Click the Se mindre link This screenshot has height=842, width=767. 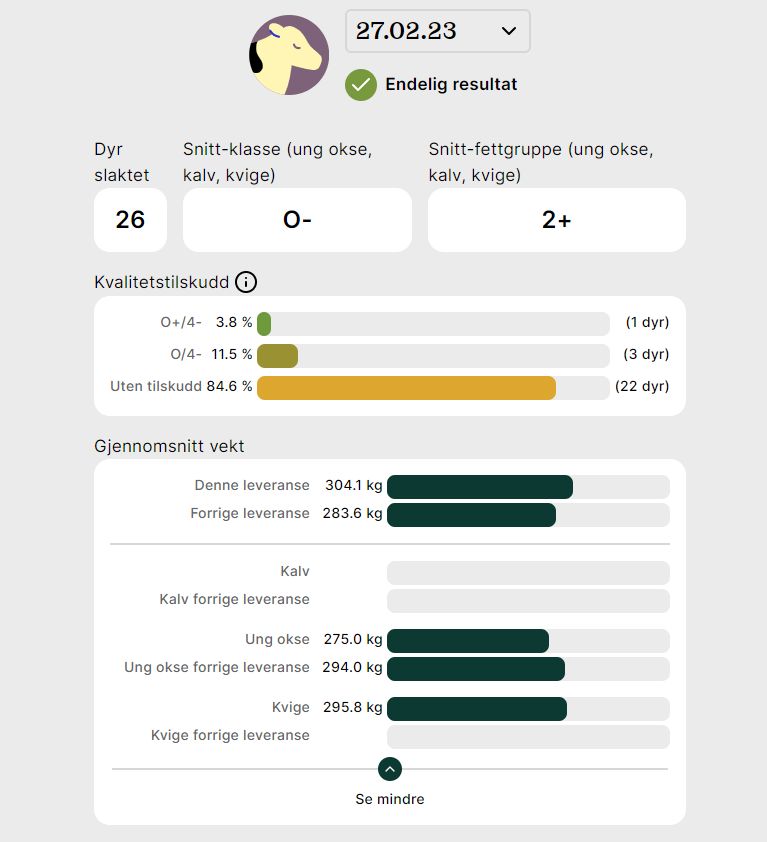389,799
